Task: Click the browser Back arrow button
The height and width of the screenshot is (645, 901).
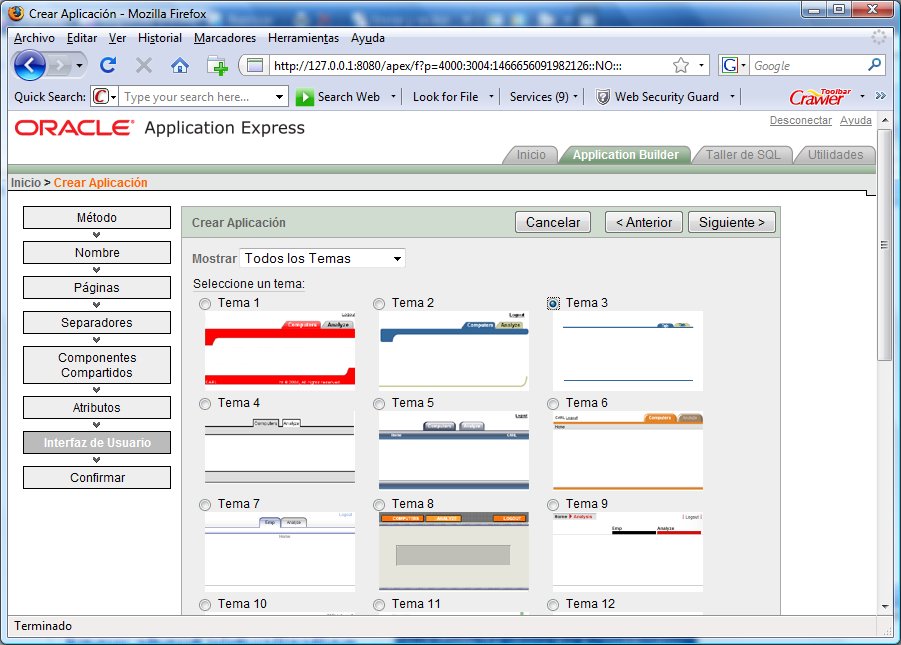Action: click(x=29, y=65)
